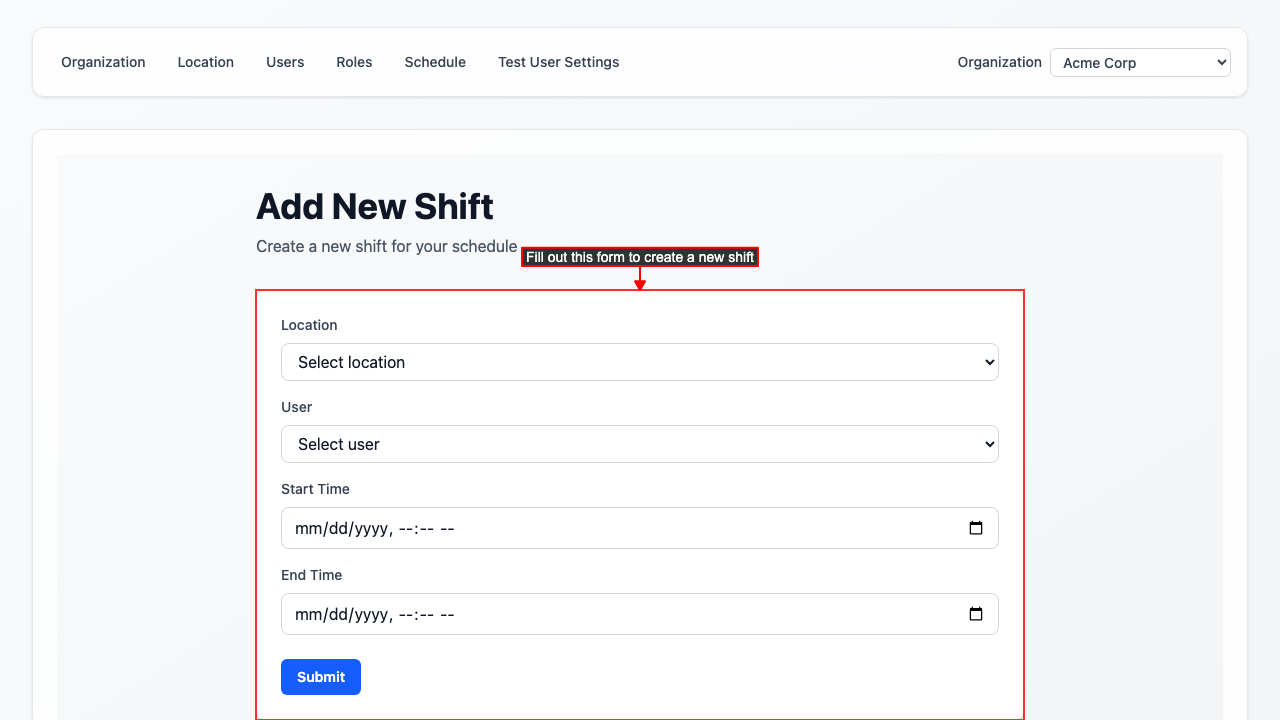Click the 'Create a new shift' subtitle text
The width and height of the screenshot is (1280, 720).
tap(386, 246)
